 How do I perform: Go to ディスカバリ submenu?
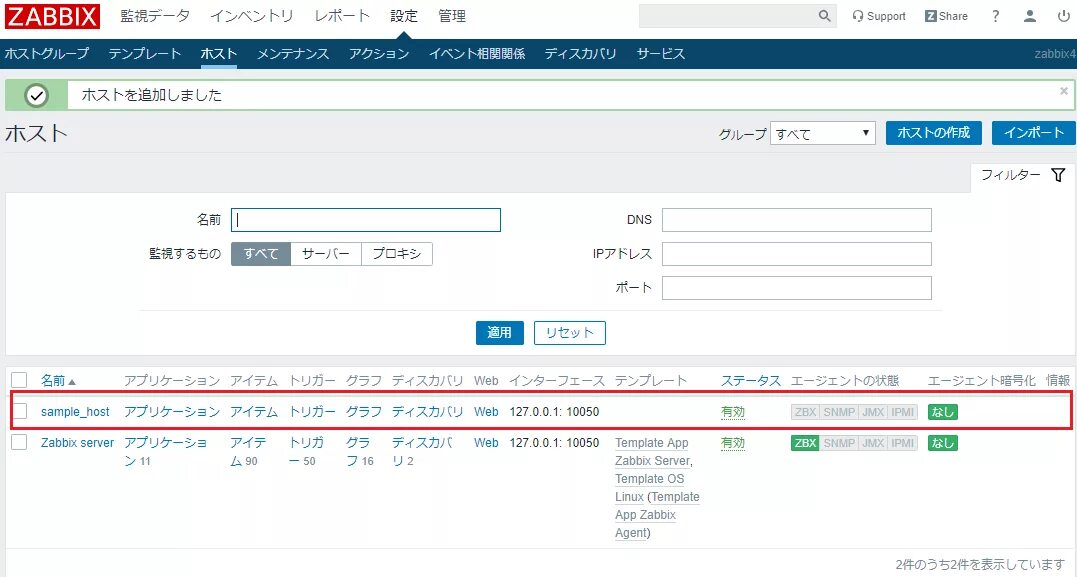580,54
